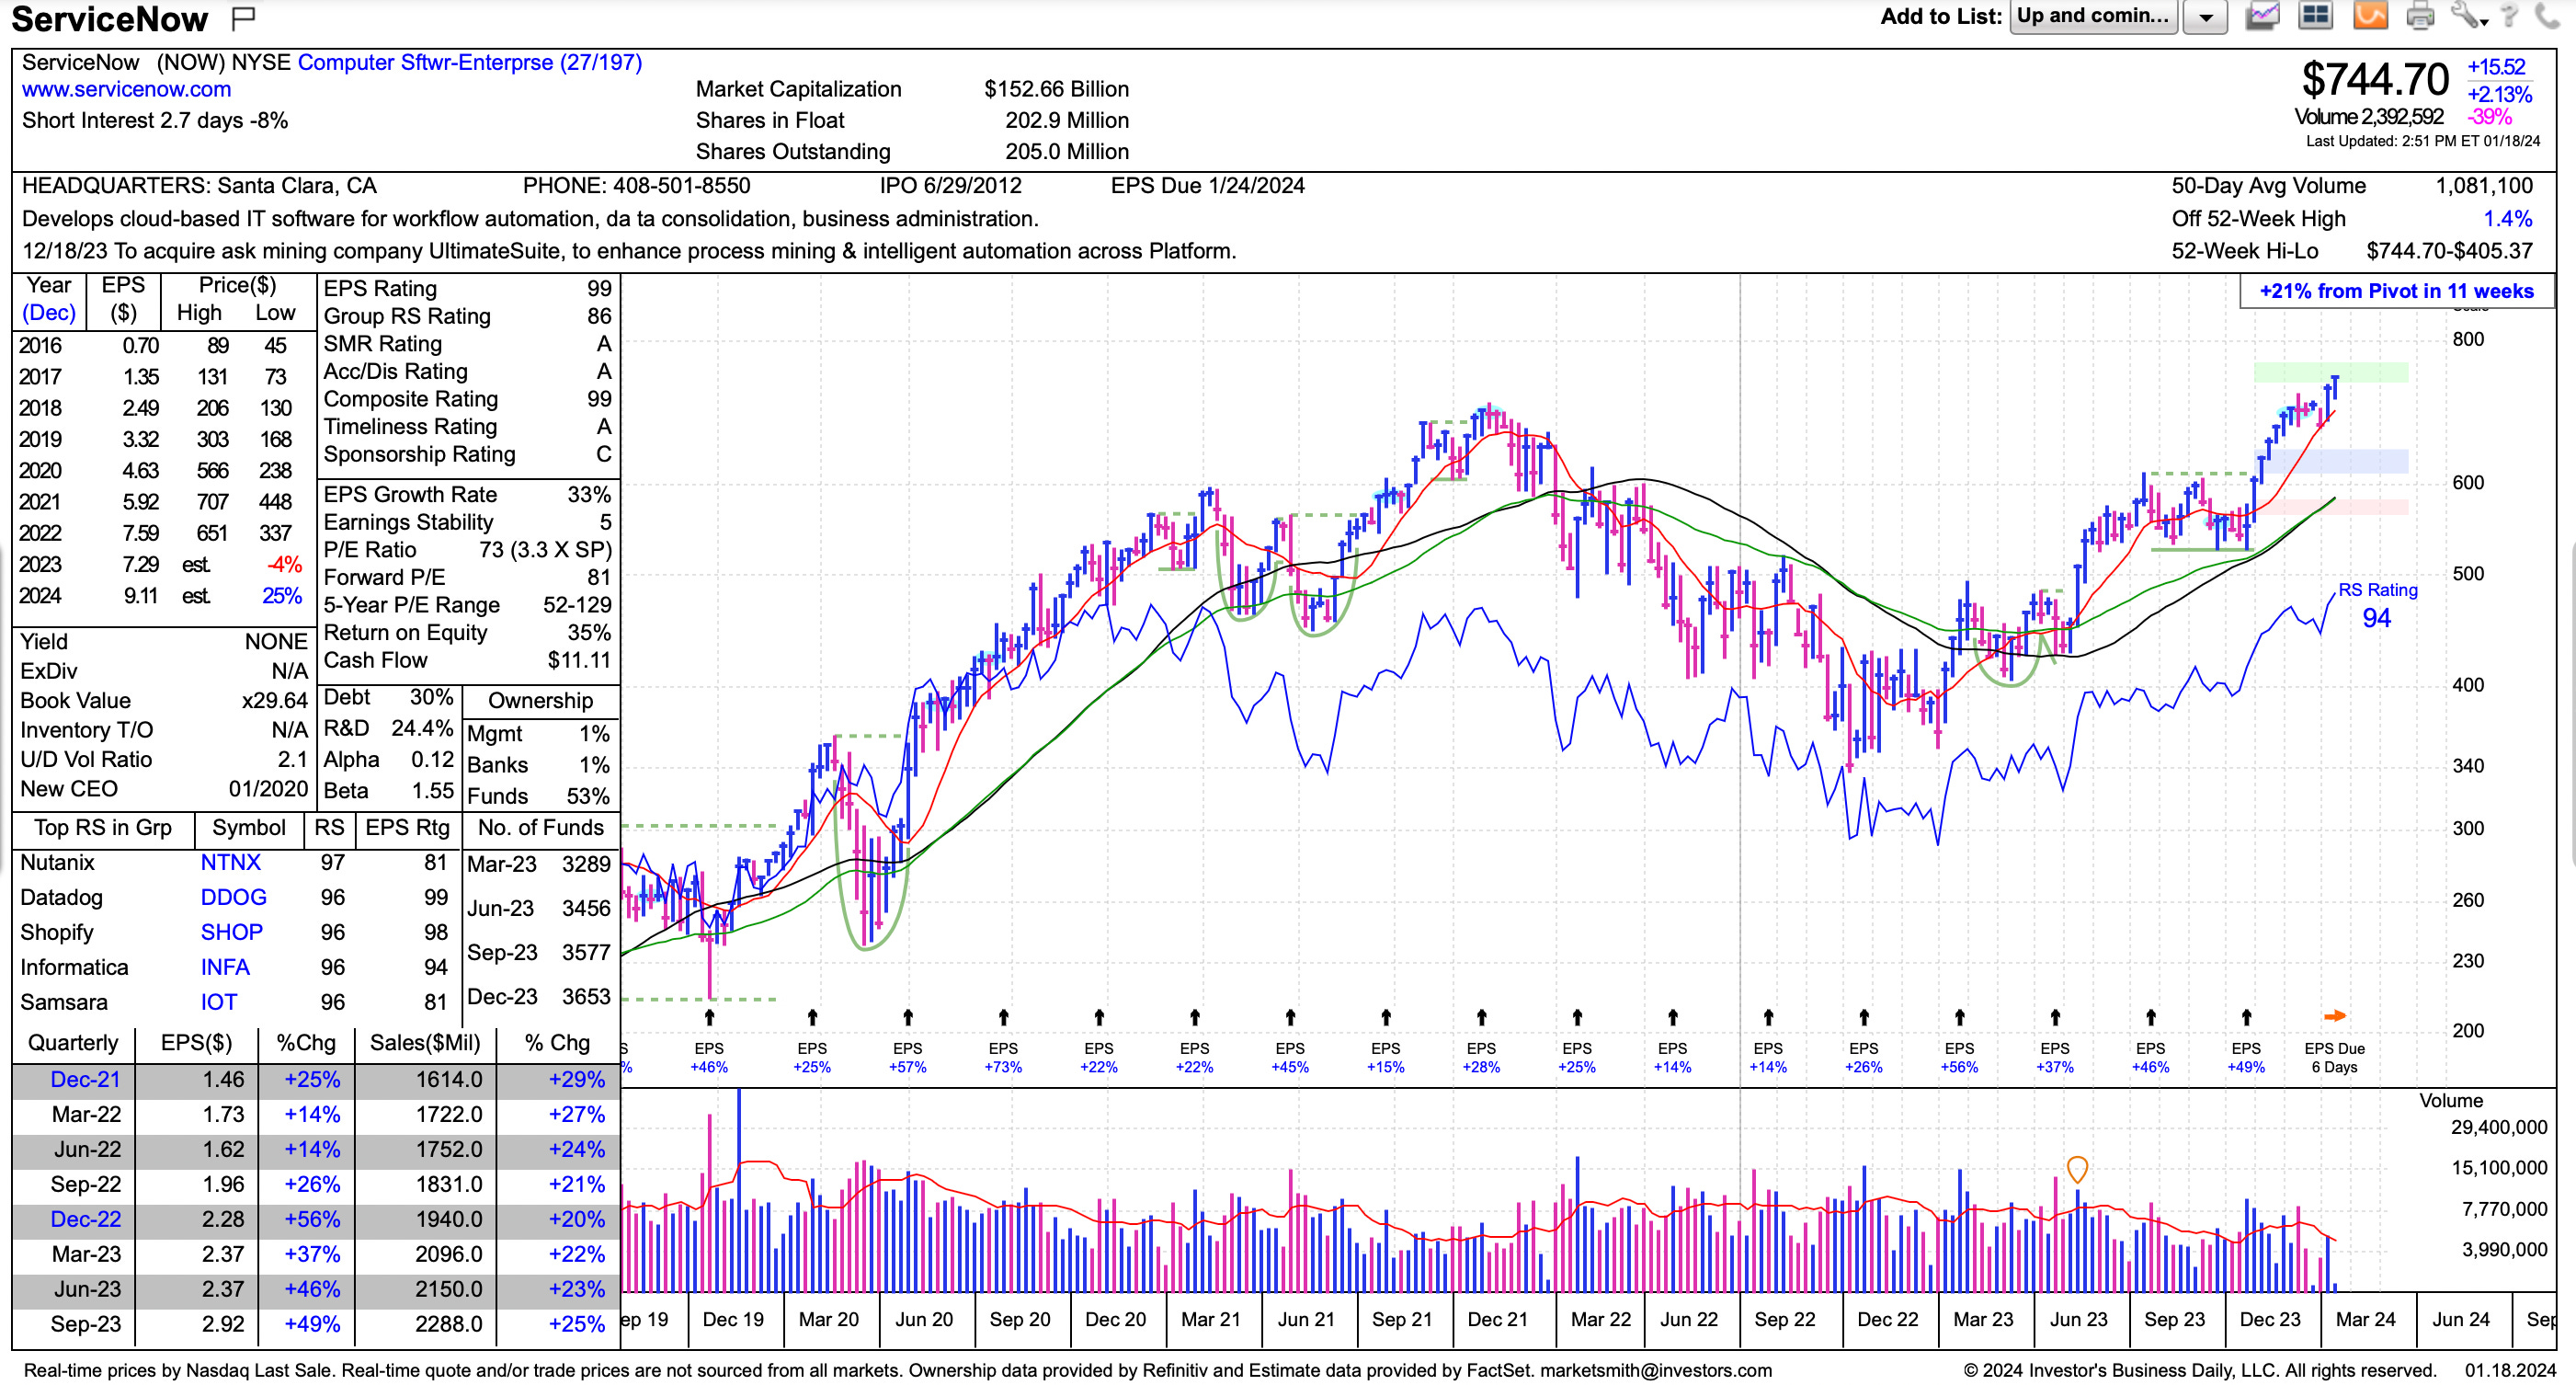Click the printer icon to print chart
Viewport: 2576px width, 1385px height.
click(2420, 16)
